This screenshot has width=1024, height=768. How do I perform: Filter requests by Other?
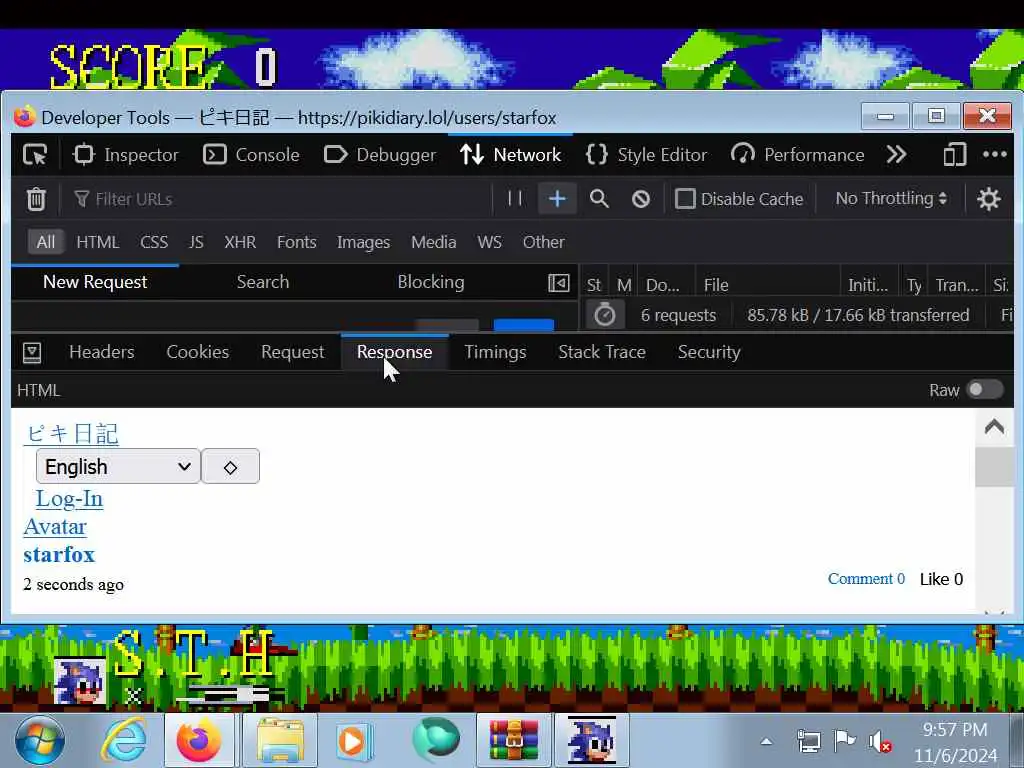(543, 242)
